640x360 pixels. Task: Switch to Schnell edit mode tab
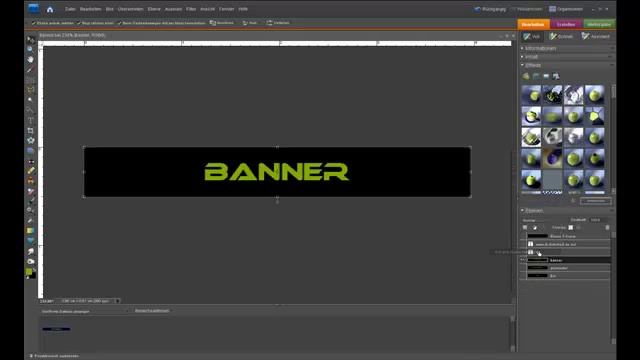point(562,36)
